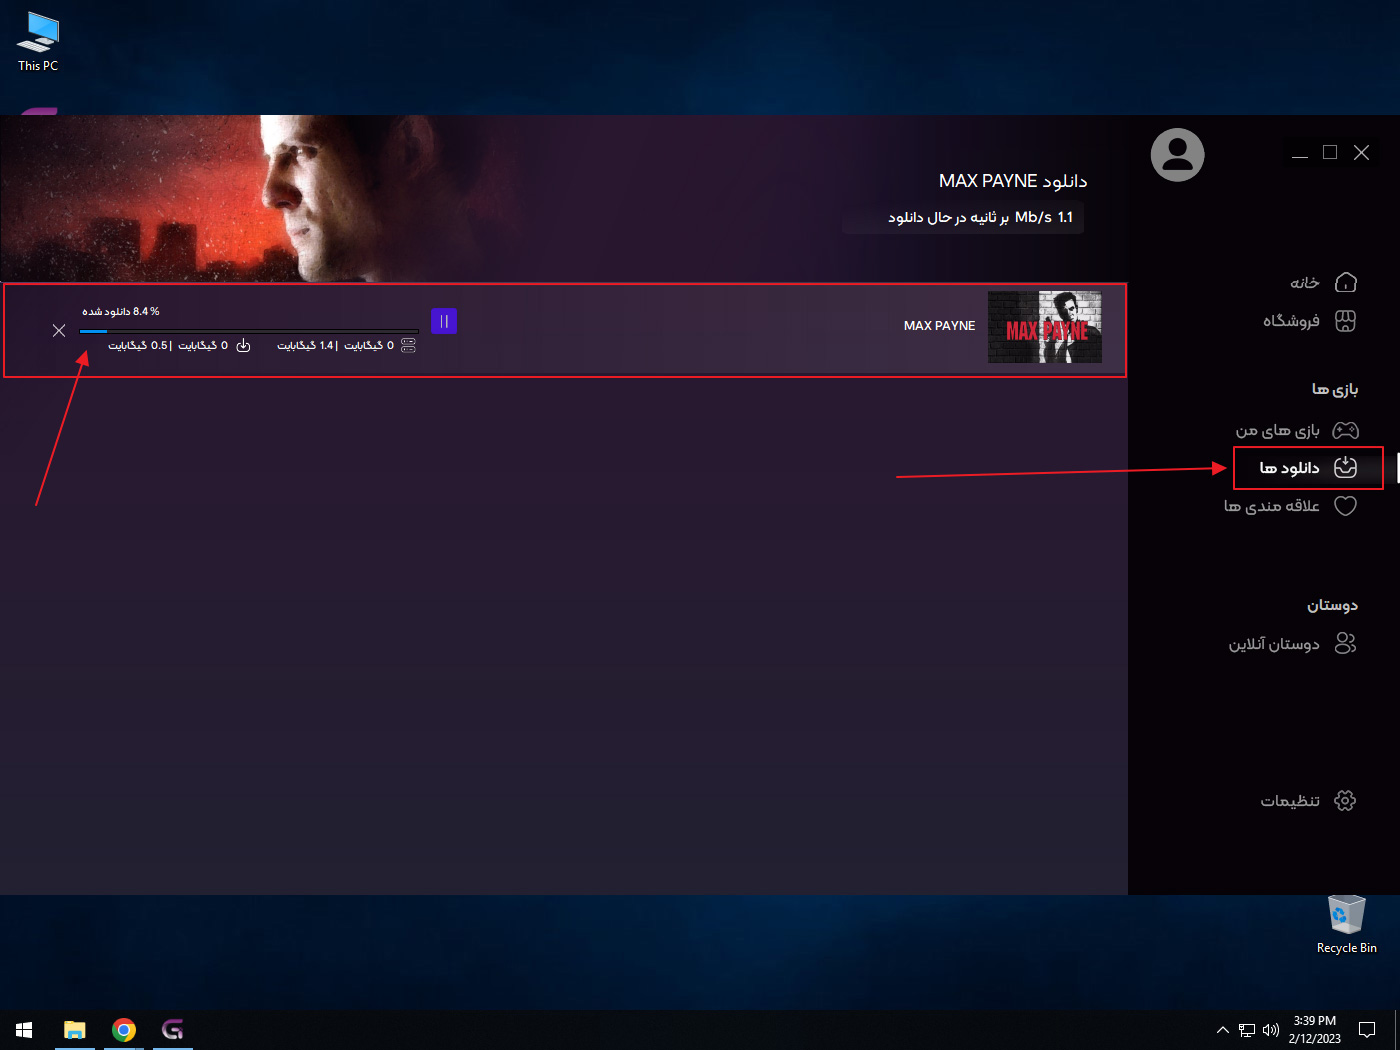This screenshot has height=1050, width=1400.
Task: Open the Store (فروشگاه) icon in sidebar
Action: 1346,321
